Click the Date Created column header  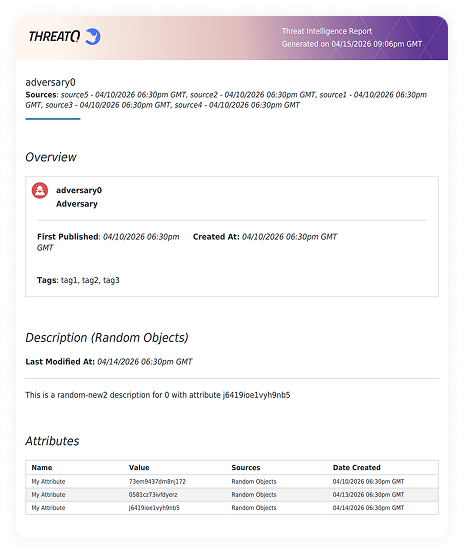(357, 467)
